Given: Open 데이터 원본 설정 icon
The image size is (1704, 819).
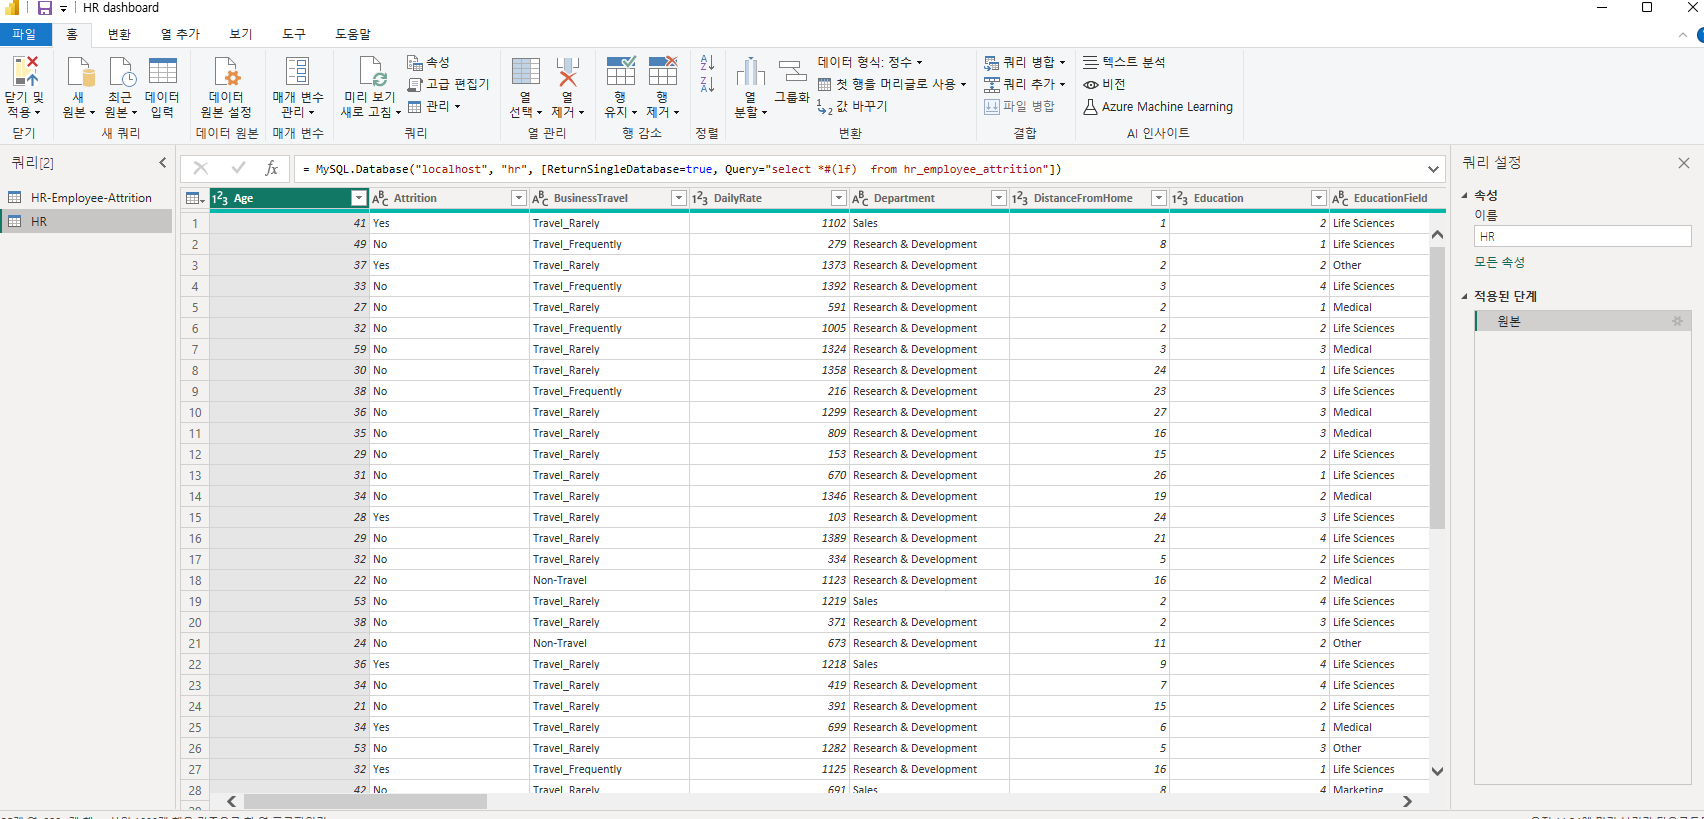Looking at the screenshot, I should pyautogui.click(x=226, y=72).
